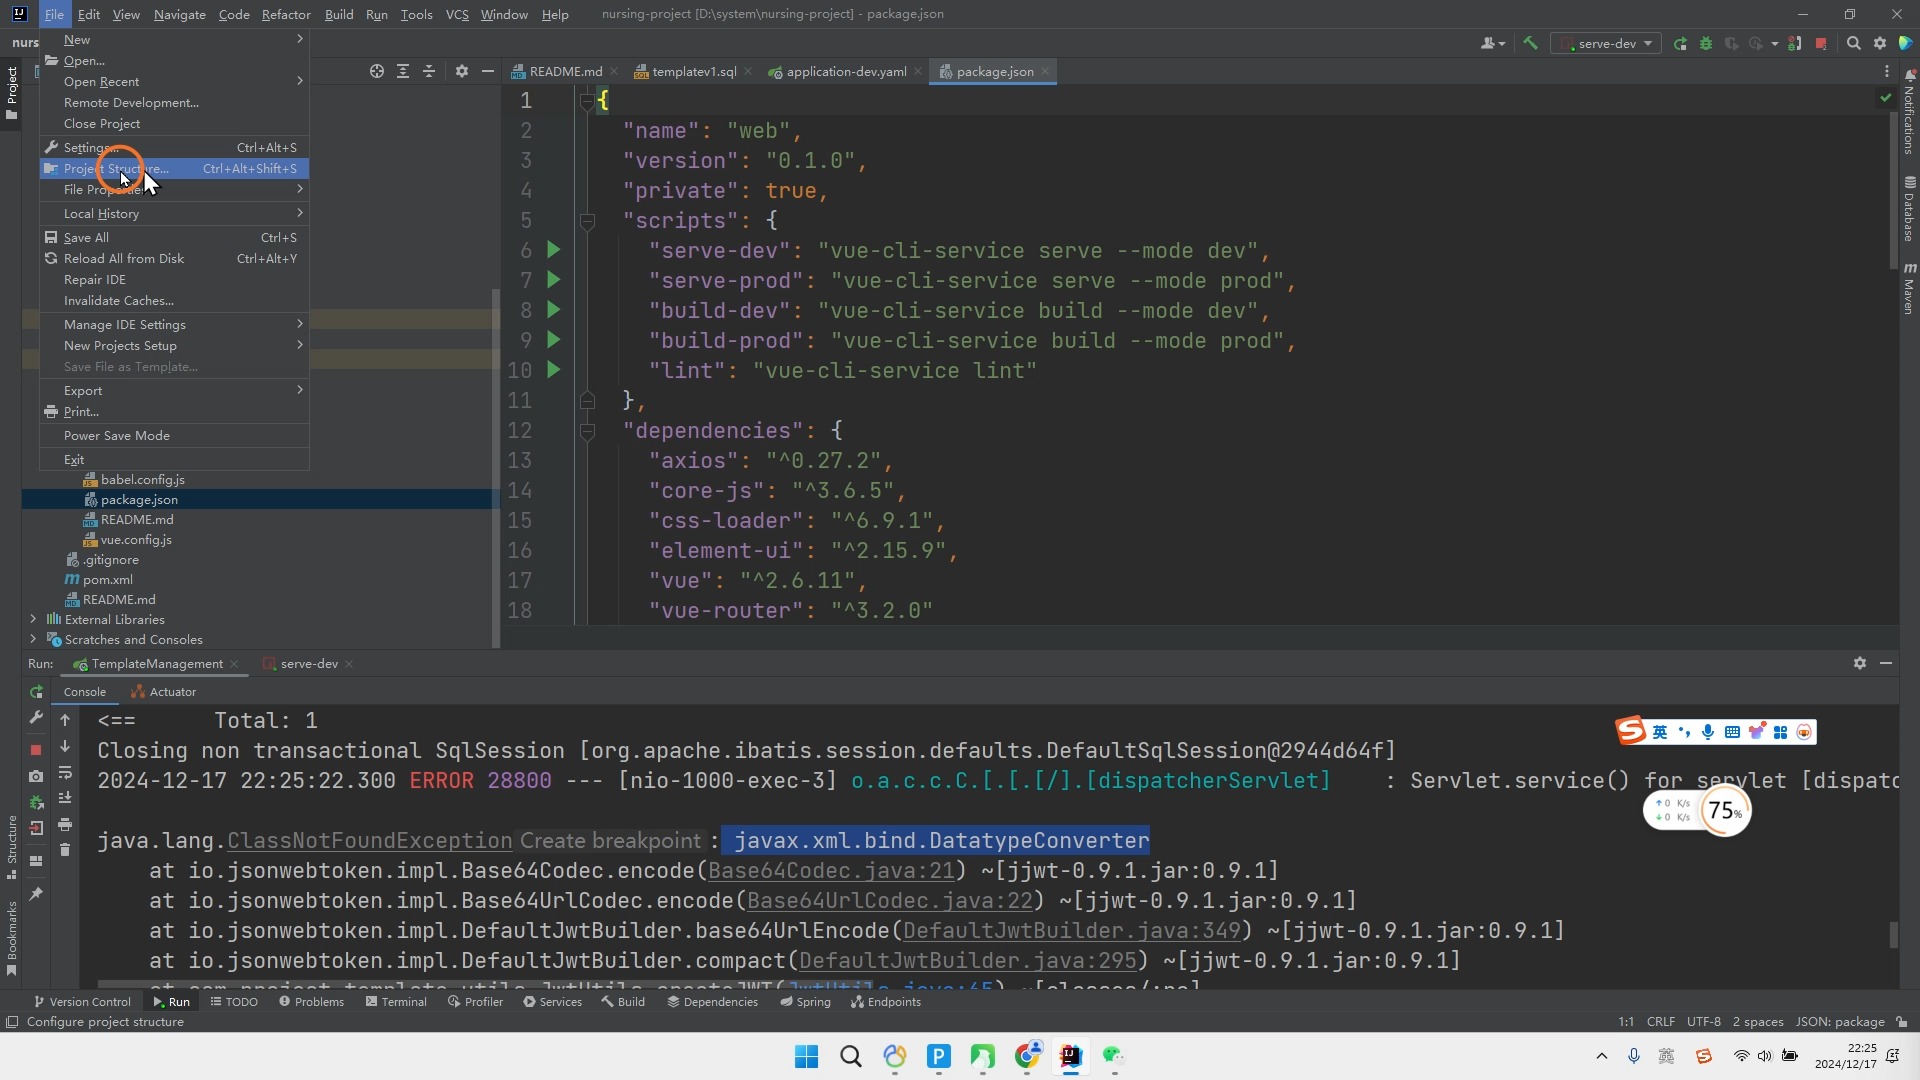
Task: Open the templatev1.sql editor tab
Action: pos(692,71)
